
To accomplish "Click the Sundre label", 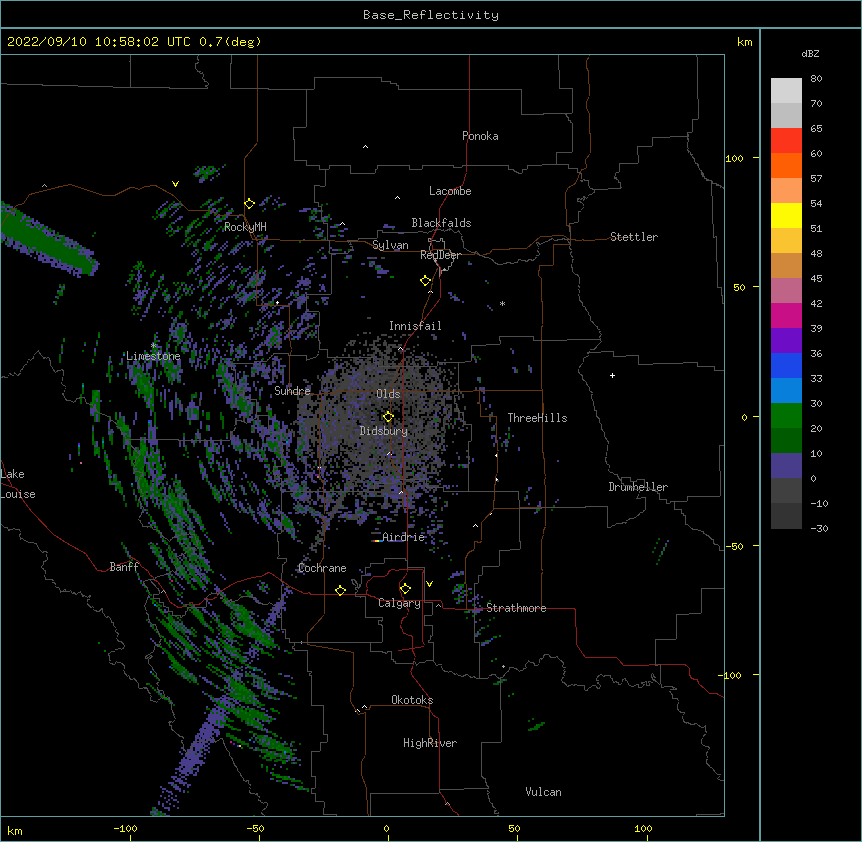I will tap(292, 391).
